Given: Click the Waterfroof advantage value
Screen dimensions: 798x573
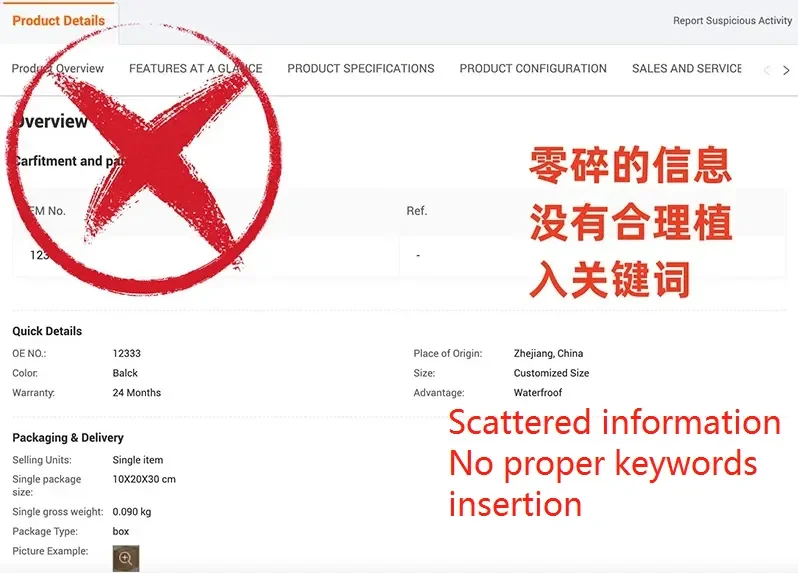Looking at the screenshot, I should click(x=538, y=393).
